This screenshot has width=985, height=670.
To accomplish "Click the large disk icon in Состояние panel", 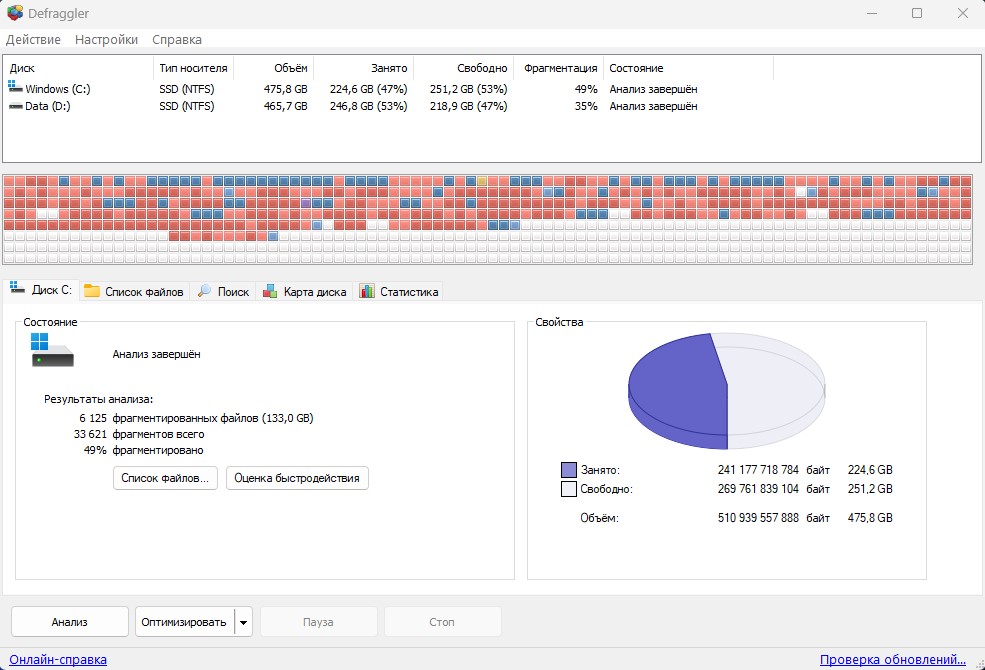I will (x=52, y=350).
